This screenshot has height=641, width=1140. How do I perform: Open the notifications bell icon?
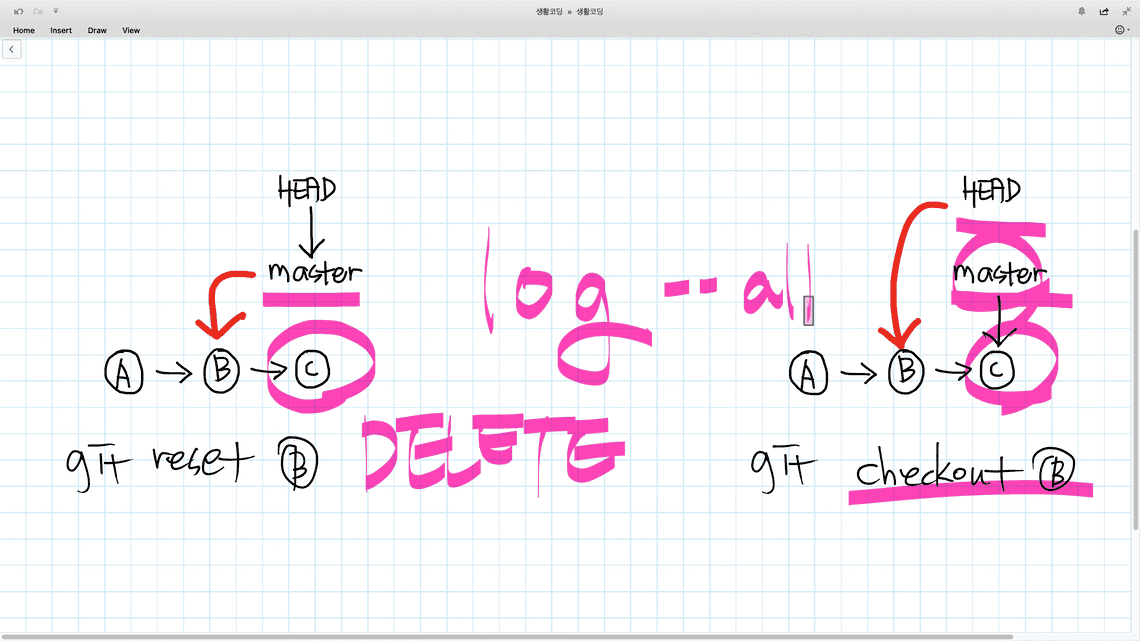[x=1082, y=11]
